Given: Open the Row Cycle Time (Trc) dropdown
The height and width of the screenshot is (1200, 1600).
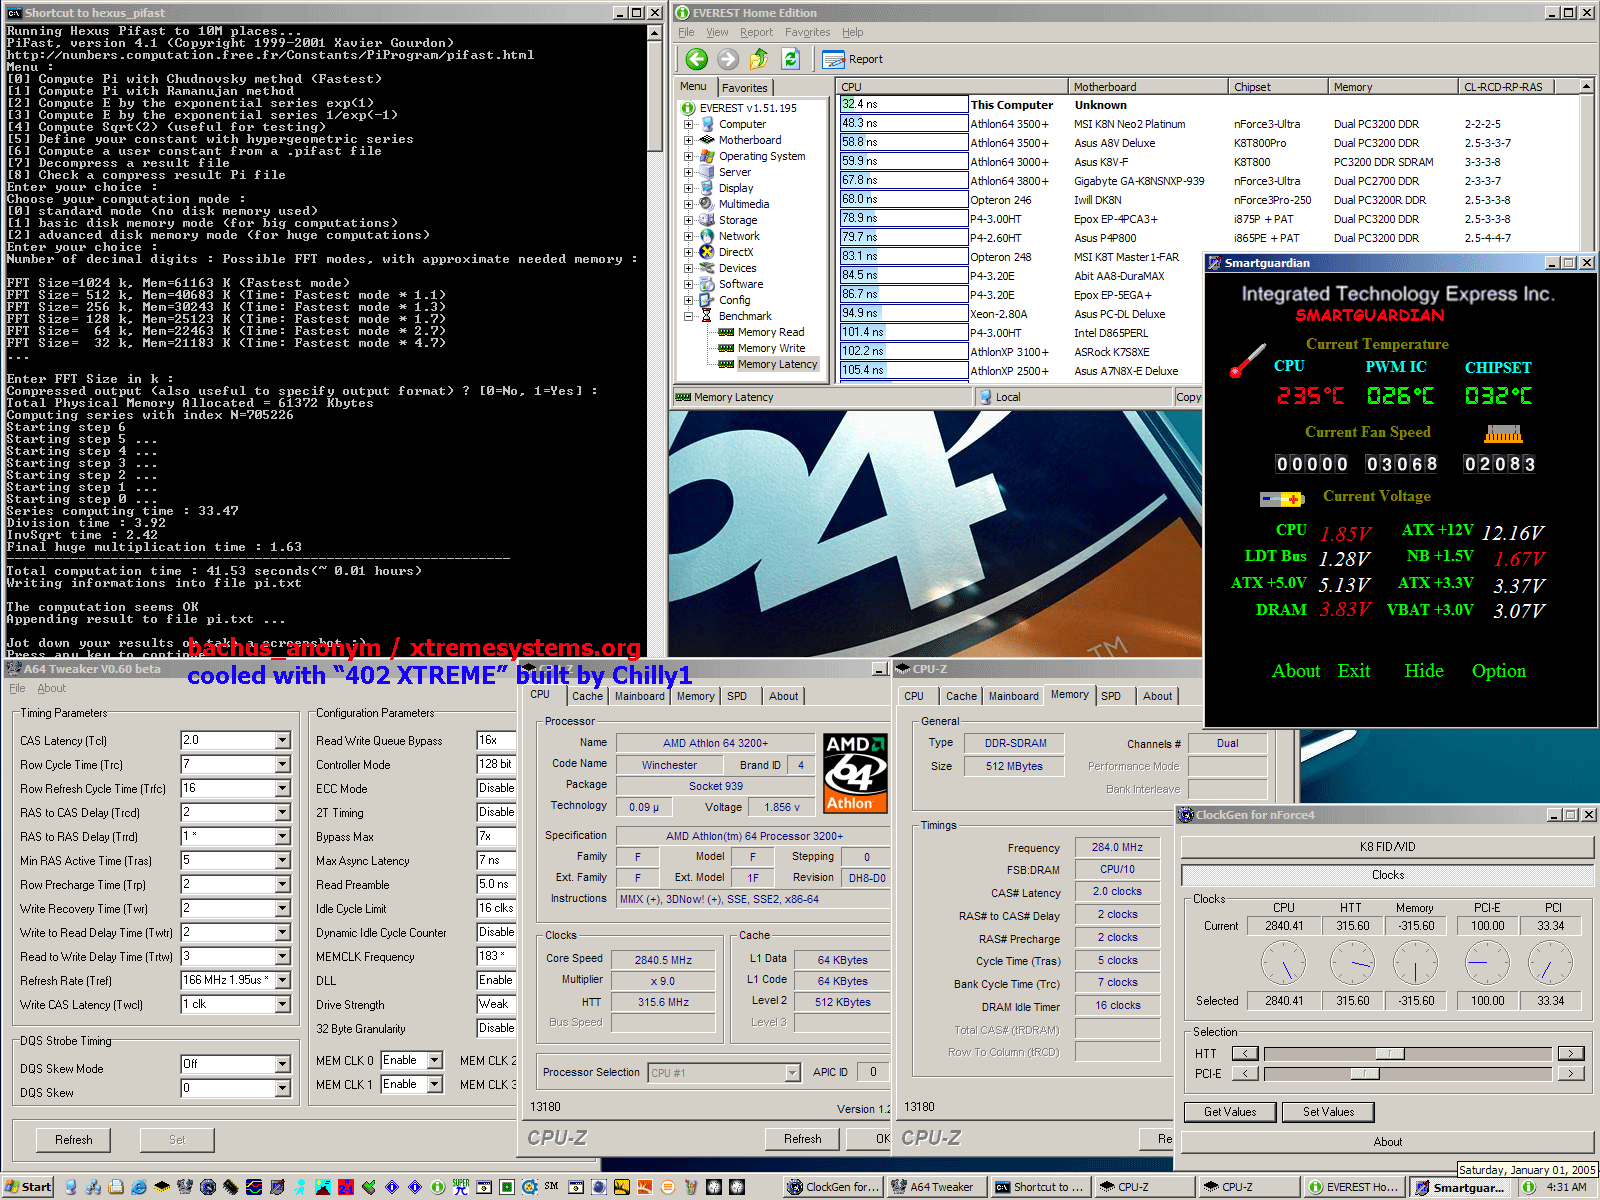Looking at the screenshot, I should 283,764.
